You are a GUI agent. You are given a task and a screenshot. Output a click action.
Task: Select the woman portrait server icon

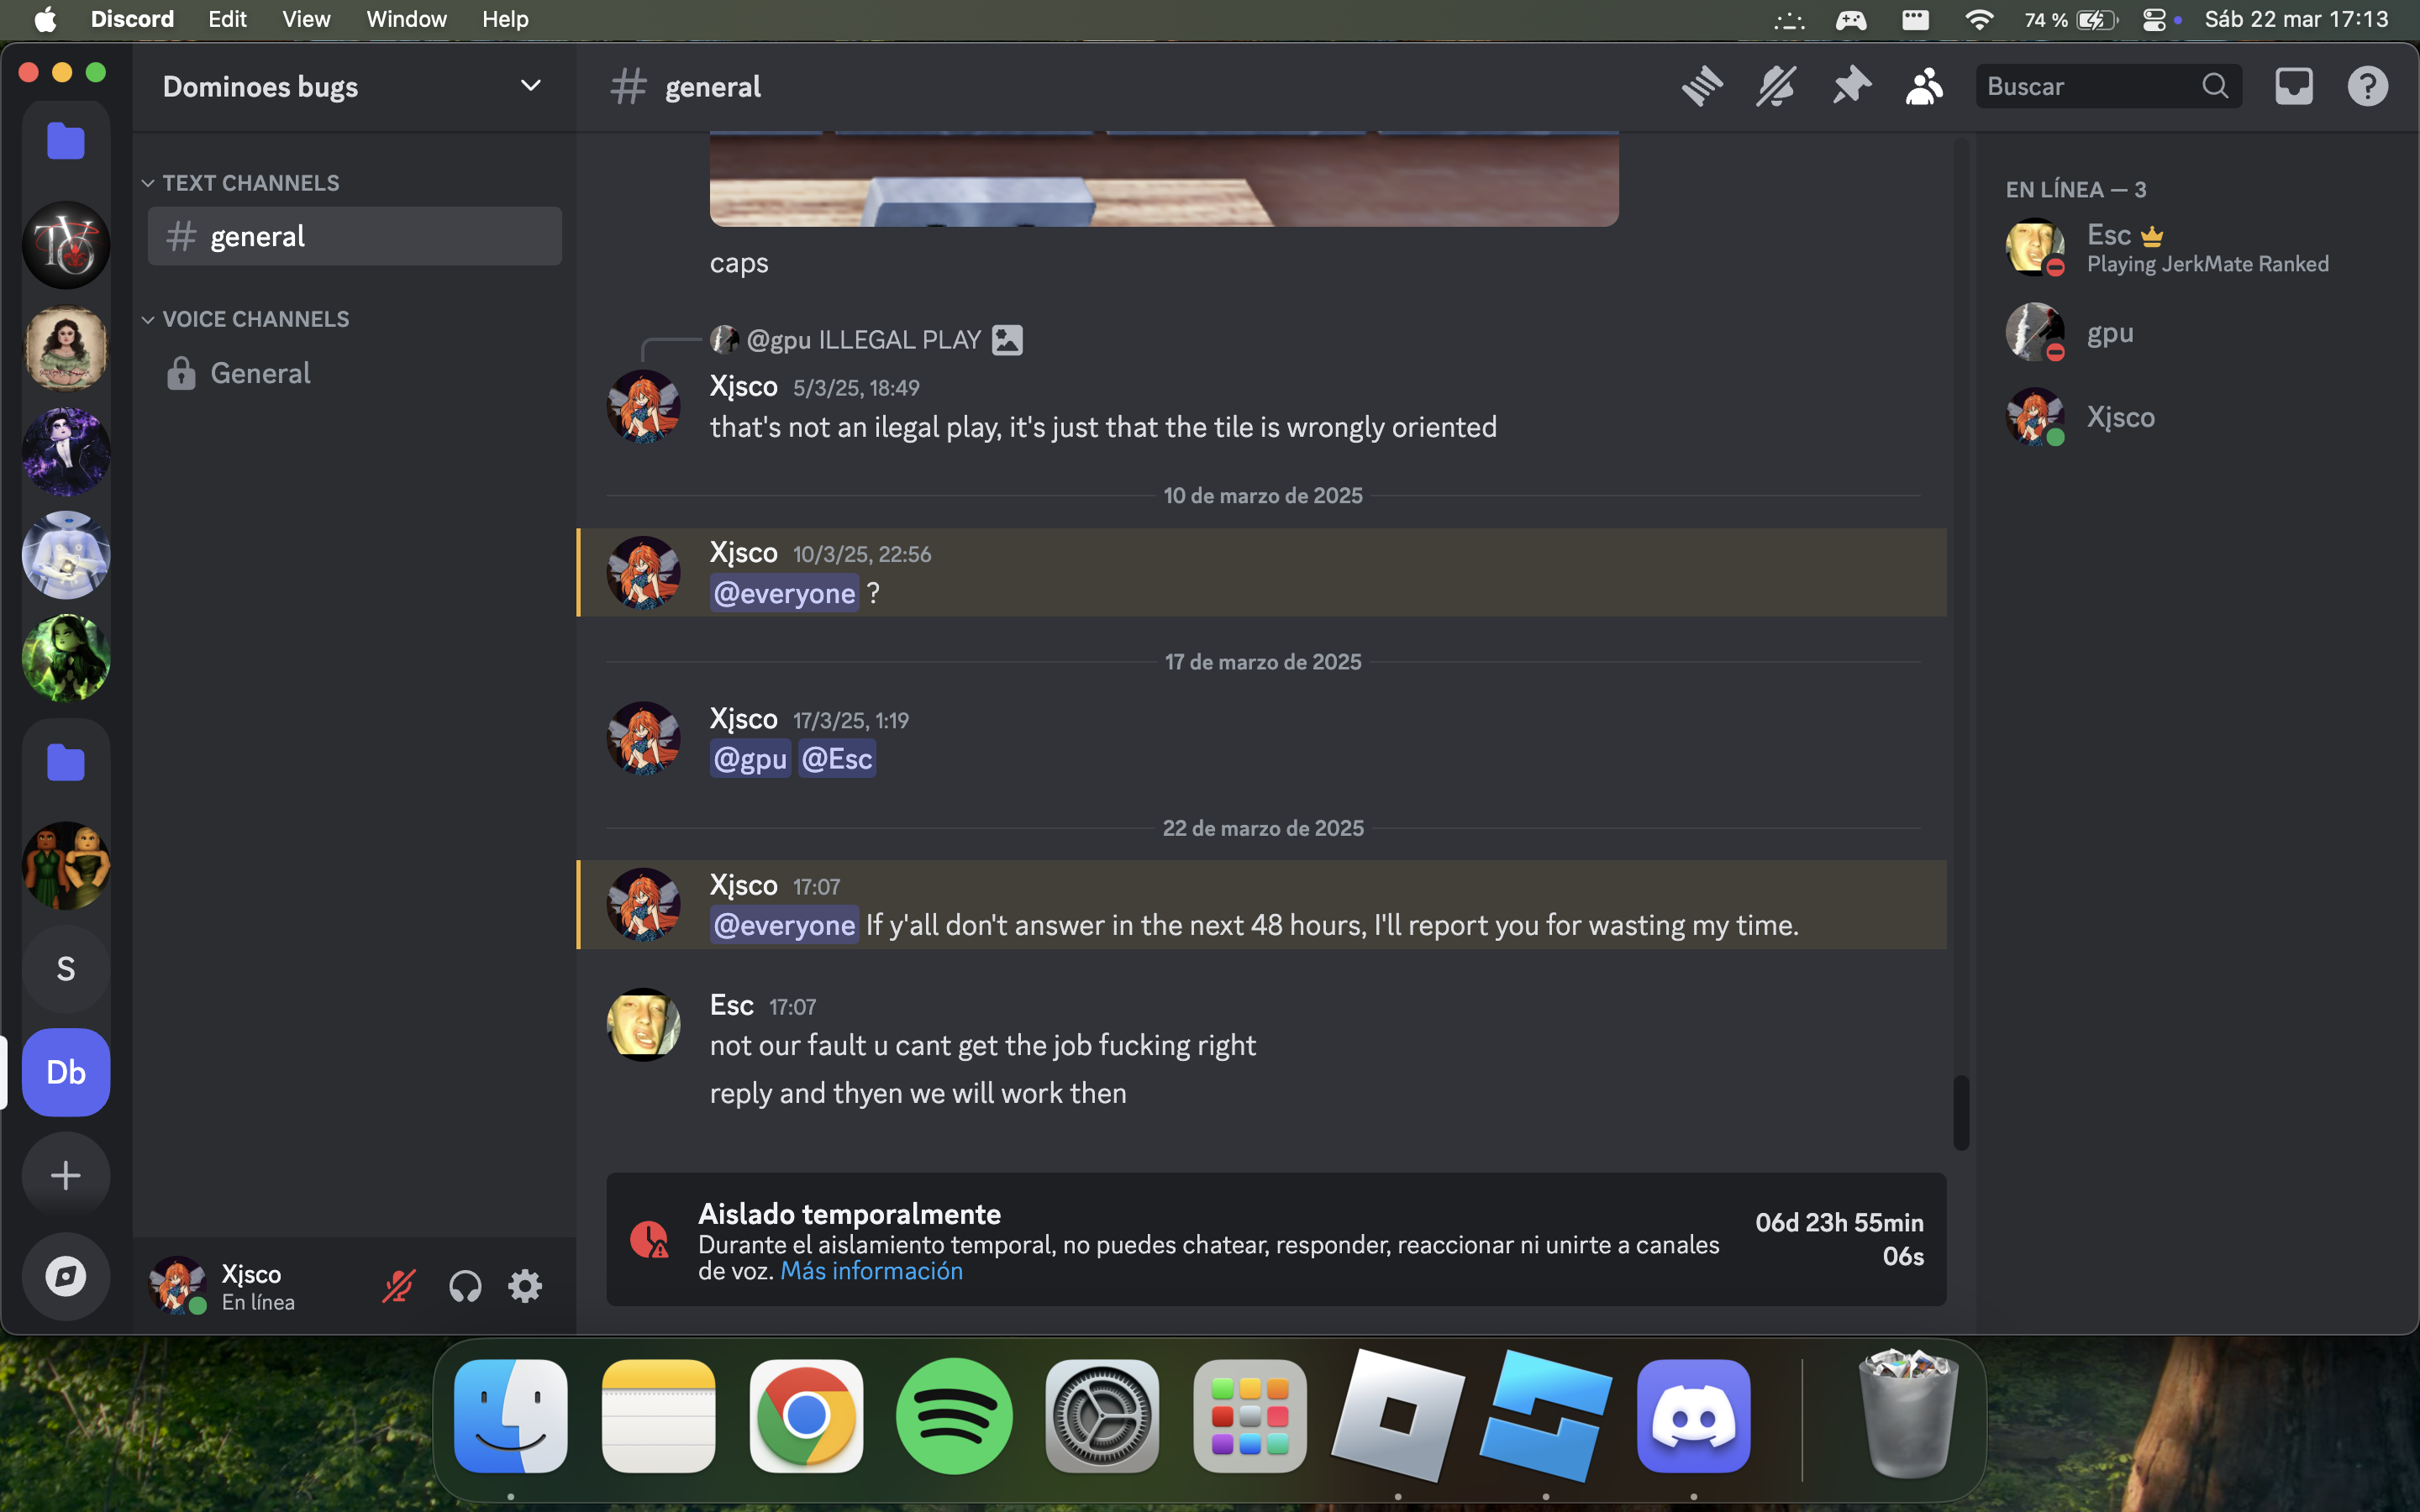pyautogui.click(x=66, y=348)
